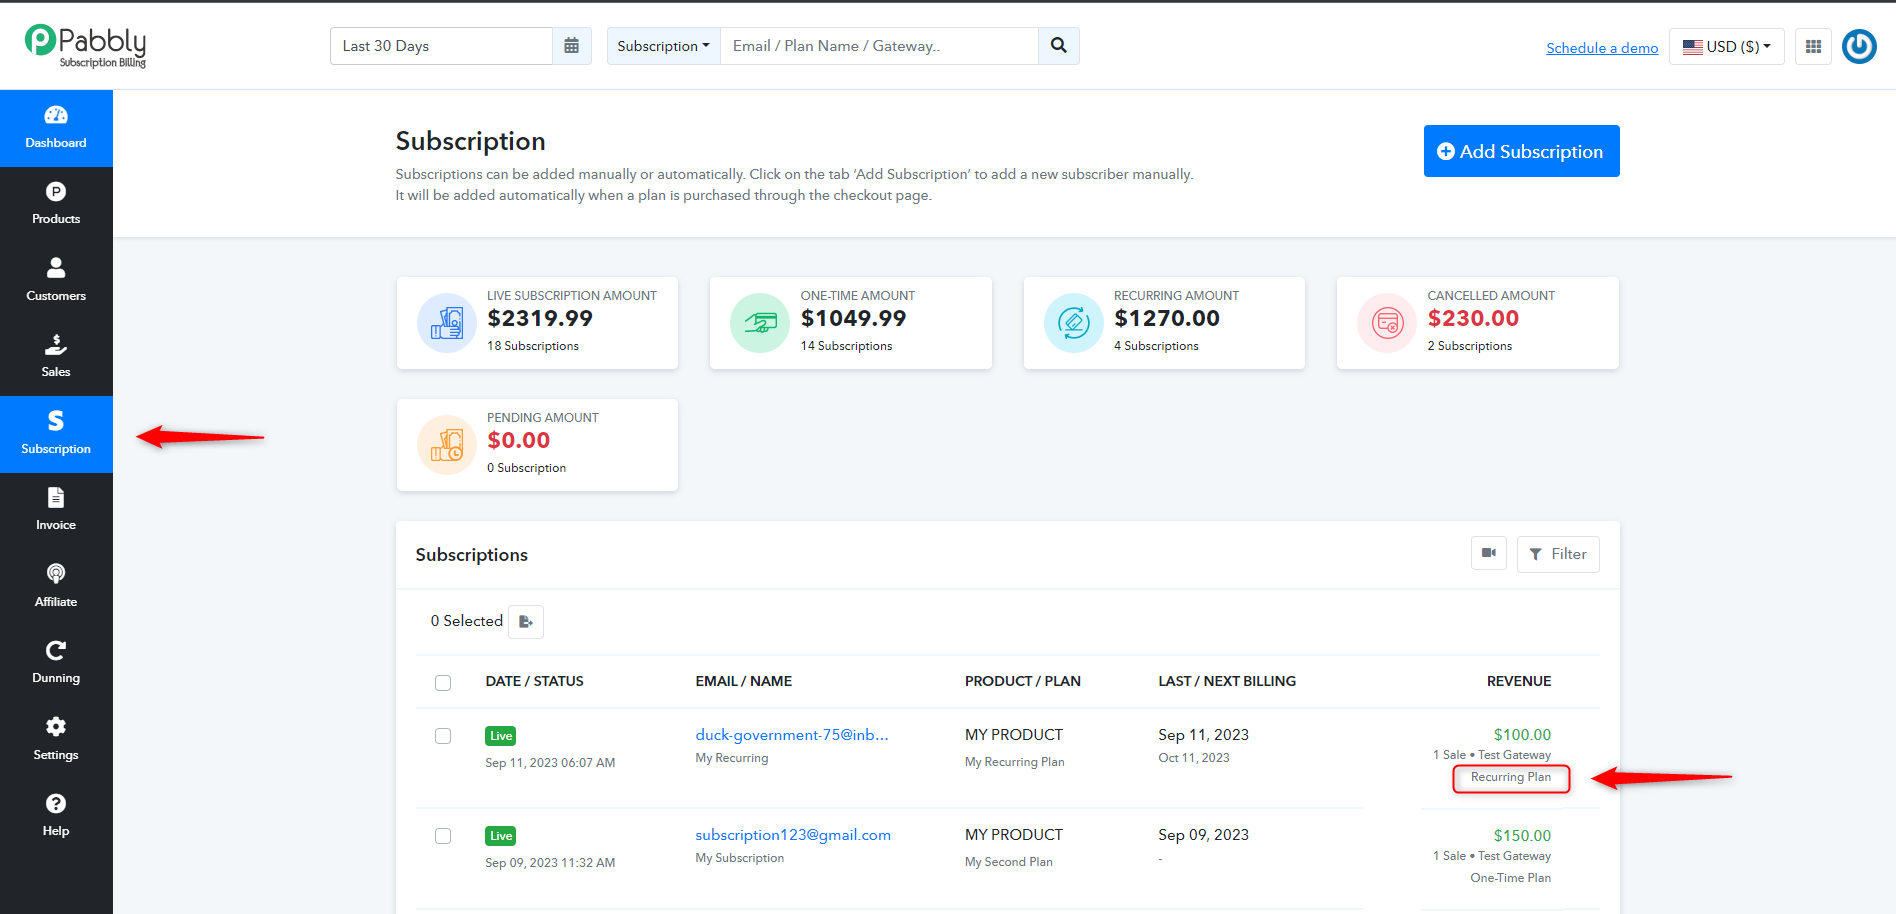Export selected subscriptions icon
1896x914 pixels.
526,621
